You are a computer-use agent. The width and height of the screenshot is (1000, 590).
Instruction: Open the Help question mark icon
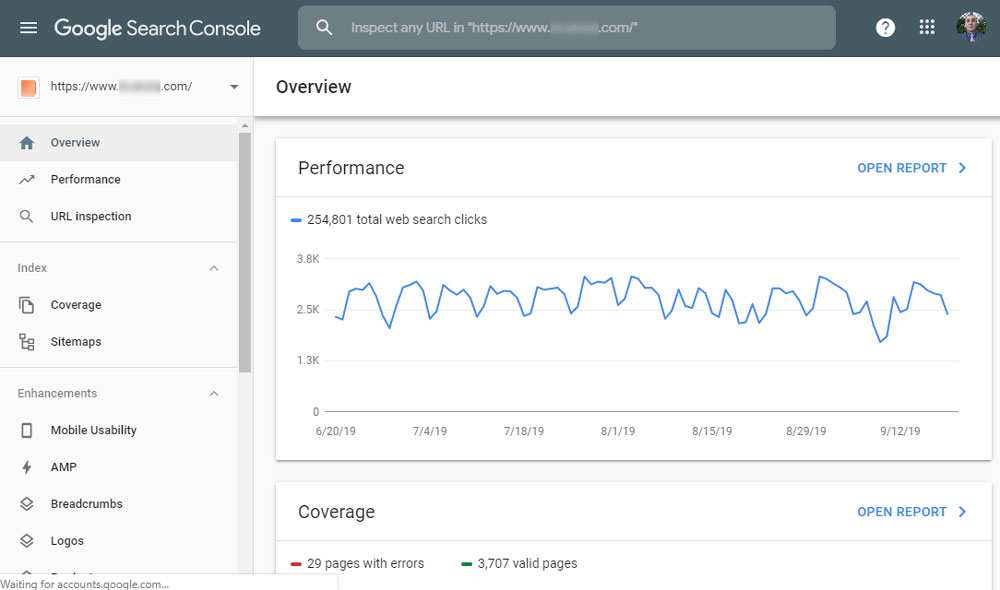[885, 27]
